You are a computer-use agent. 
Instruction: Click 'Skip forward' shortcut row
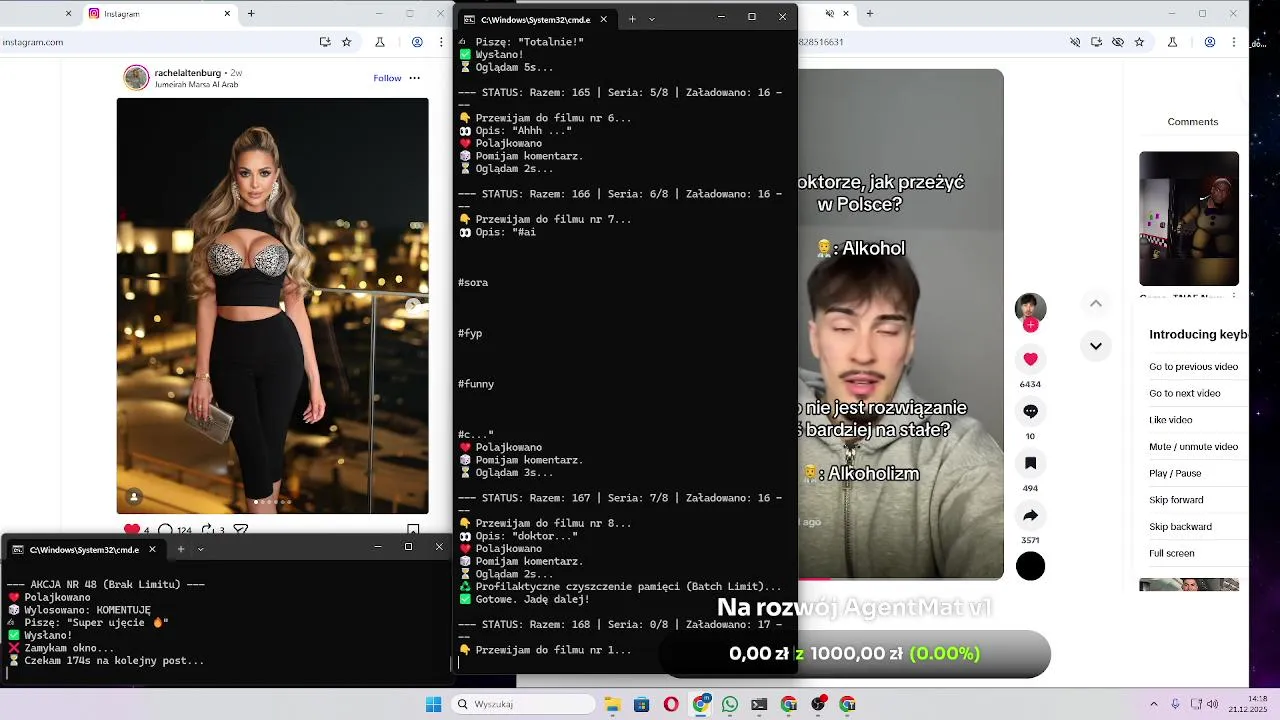[1199, 500]
